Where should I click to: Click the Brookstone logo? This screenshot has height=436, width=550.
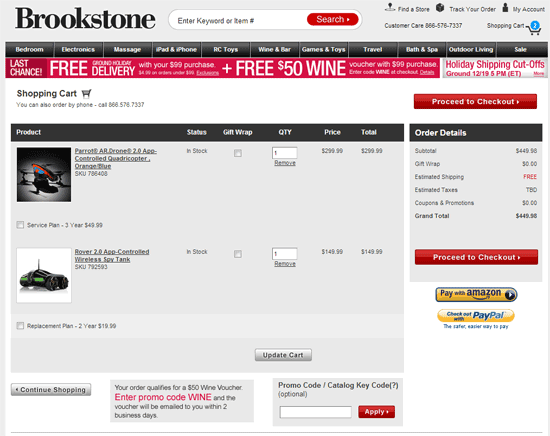[85, 19]
